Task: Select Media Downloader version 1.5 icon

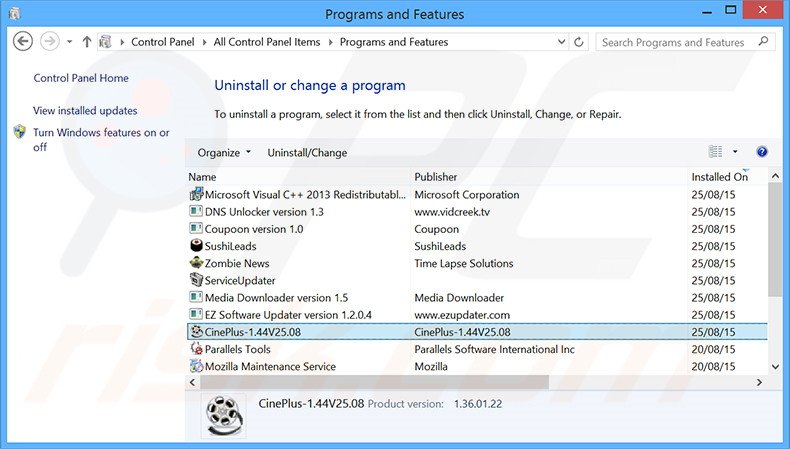Action: [x=196, y=297]
